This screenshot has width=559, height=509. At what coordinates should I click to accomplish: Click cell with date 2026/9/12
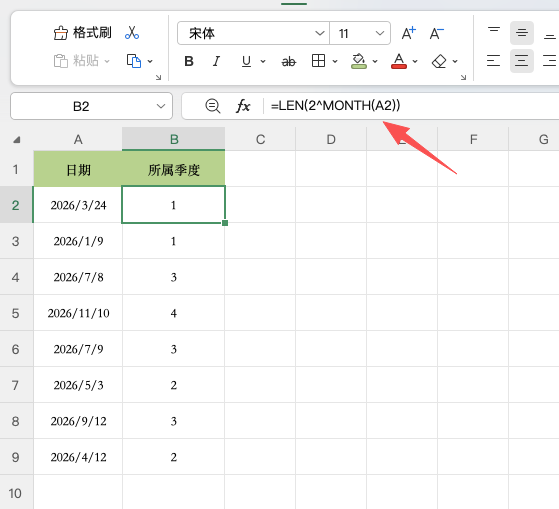78,421
